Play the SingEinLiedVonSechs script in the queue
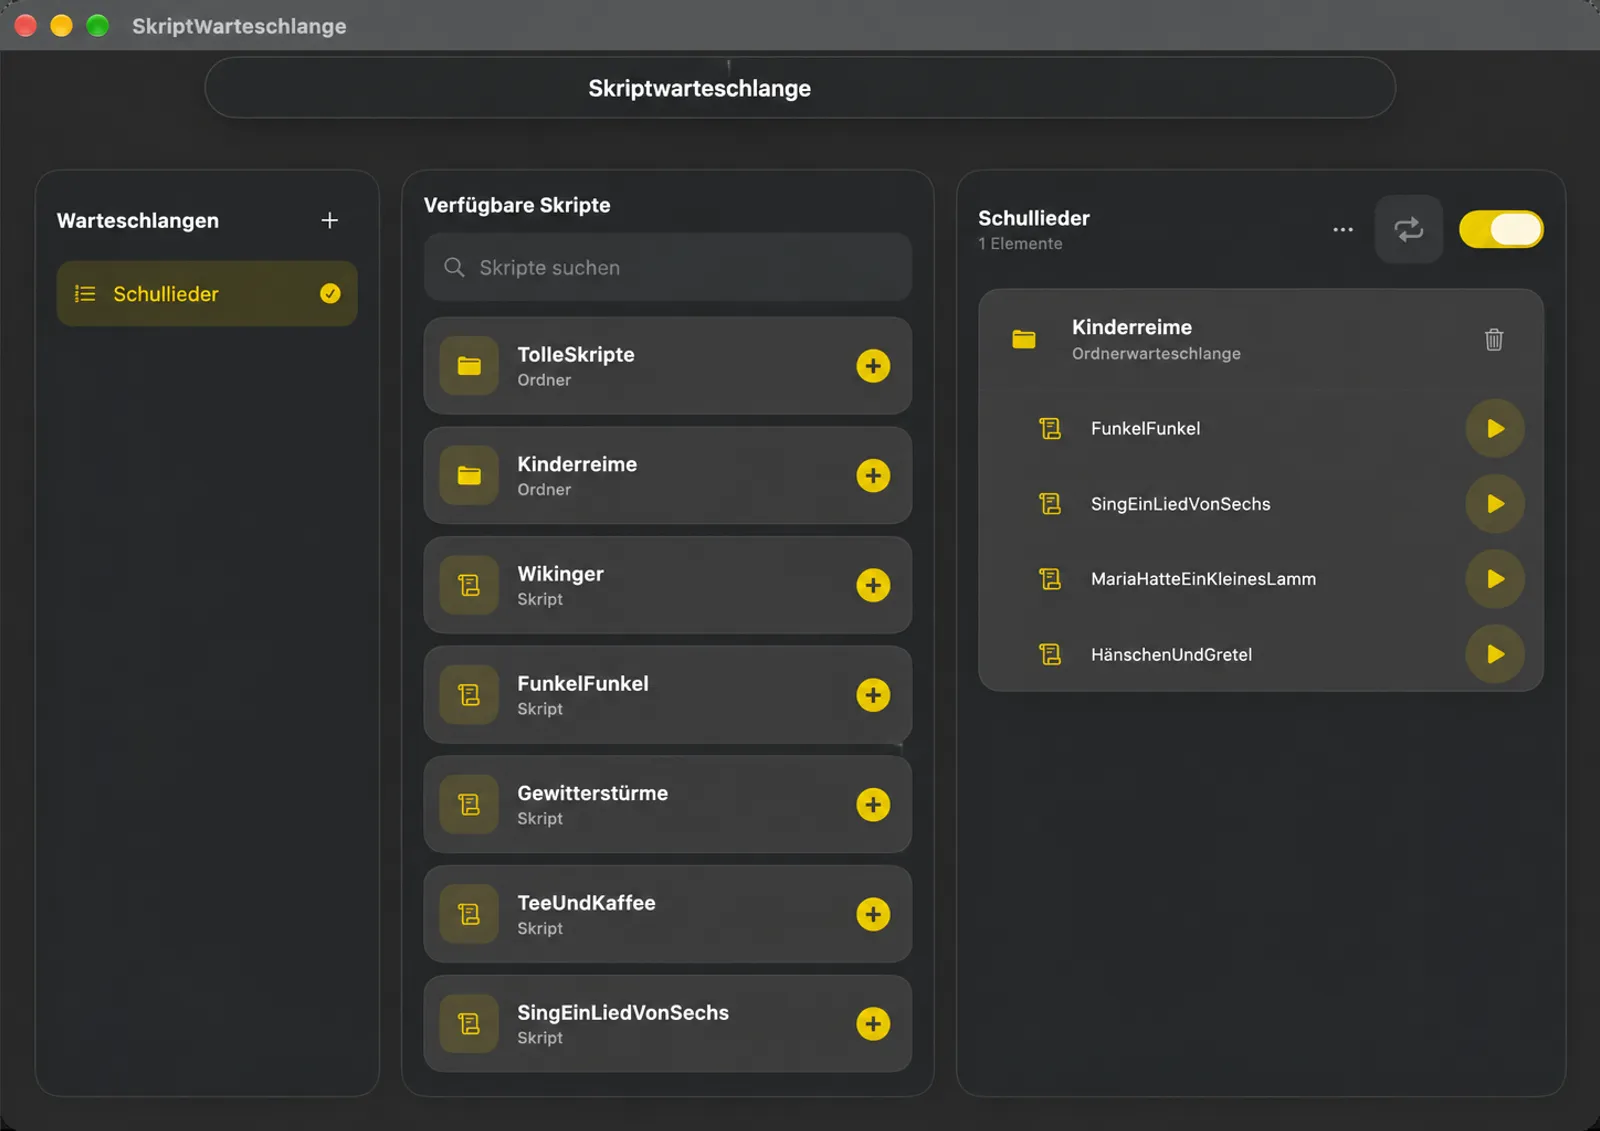 (1495, 504)
